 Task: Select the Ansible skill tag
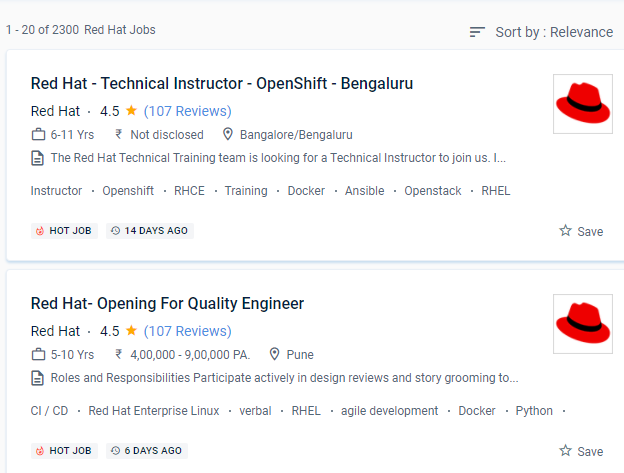point(364,191)
